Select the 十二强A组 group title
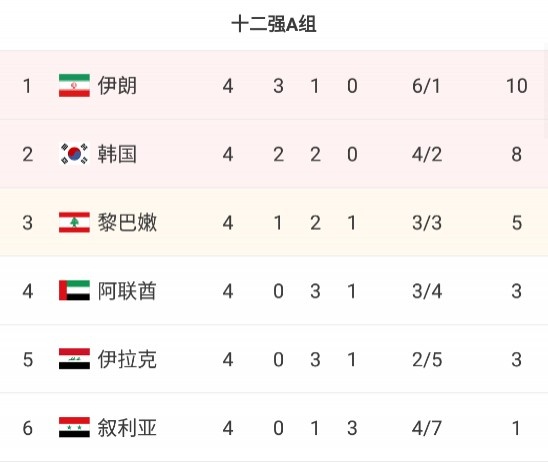 tap(274, 24)
